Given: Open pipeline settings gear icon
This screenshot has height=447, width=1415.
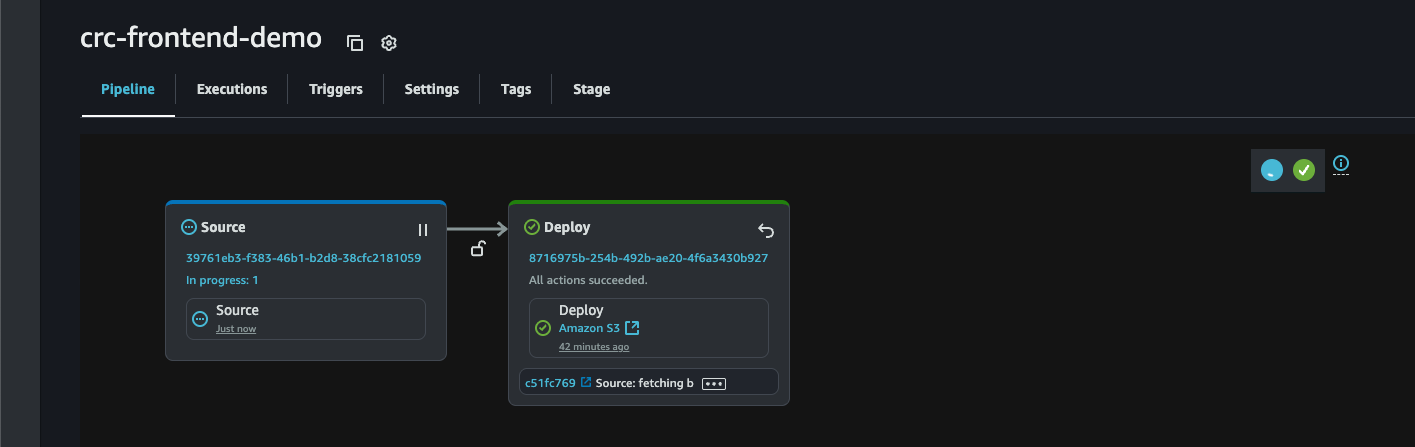Looking at the screenshot, I should (x=389, y=43).
